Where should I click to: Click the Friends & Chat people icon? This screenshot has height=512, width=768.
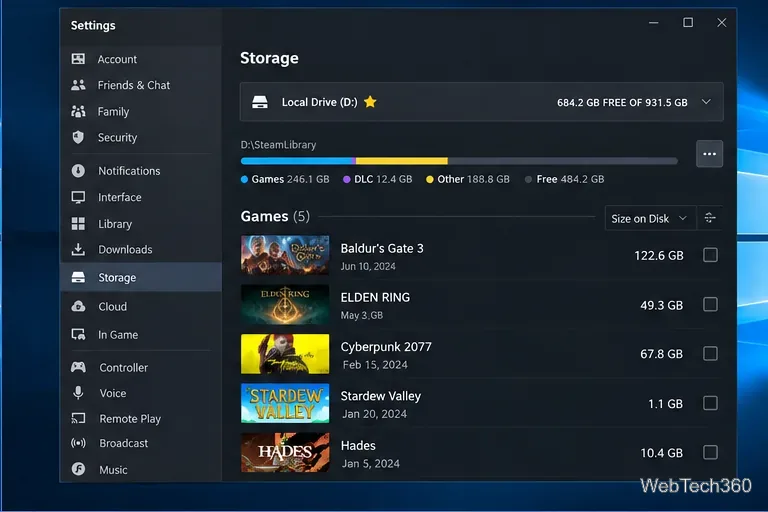point(78,85)
